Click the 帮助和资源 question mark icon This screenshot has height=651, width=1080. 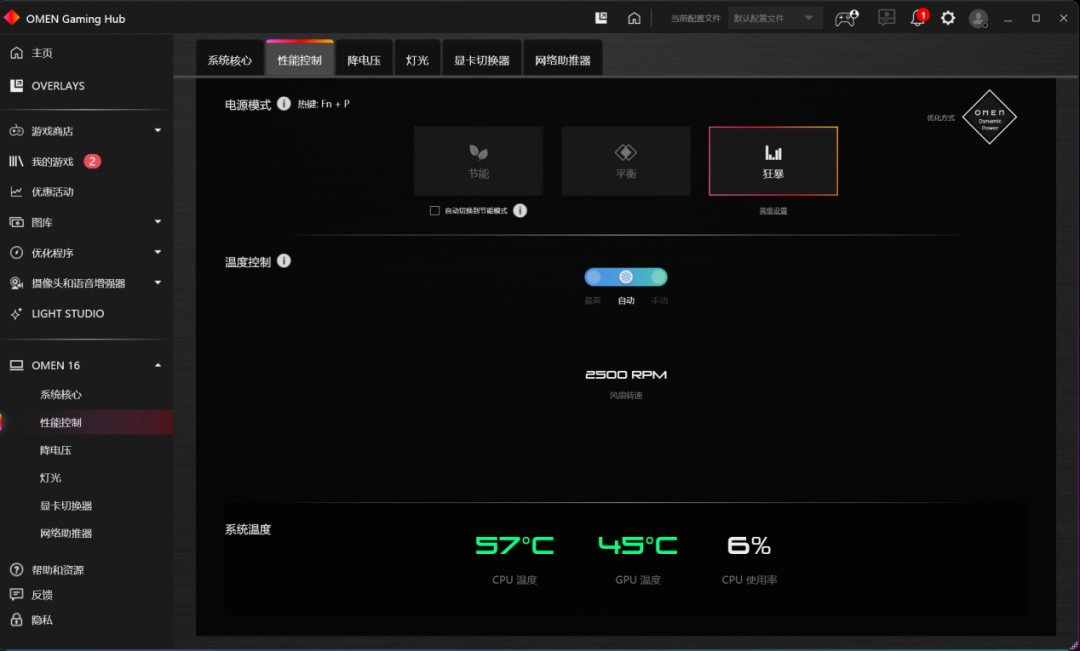pyautogui.click(x=17, y=570)
